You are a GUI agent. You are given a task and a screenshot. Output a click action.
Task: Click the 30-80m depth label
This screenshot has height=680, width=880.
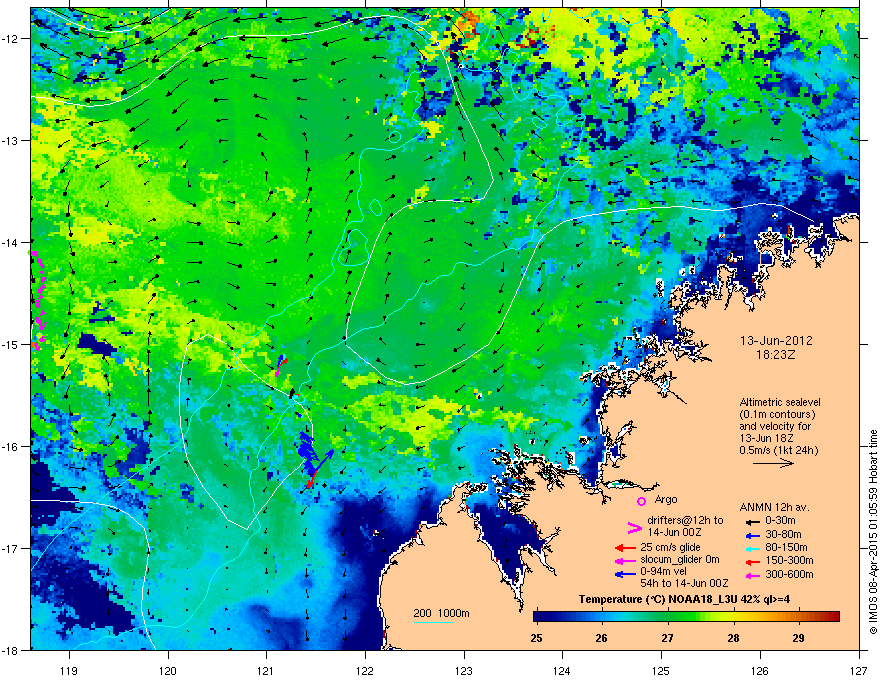coord(783,535)
